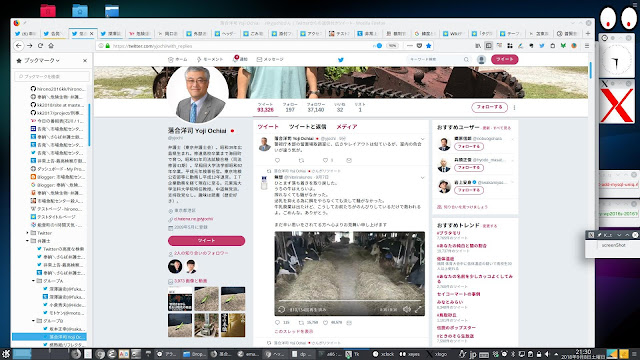Toggle the video volume speaker icon
This screenshot has height=360, width=640.
(x=407, y=309)
